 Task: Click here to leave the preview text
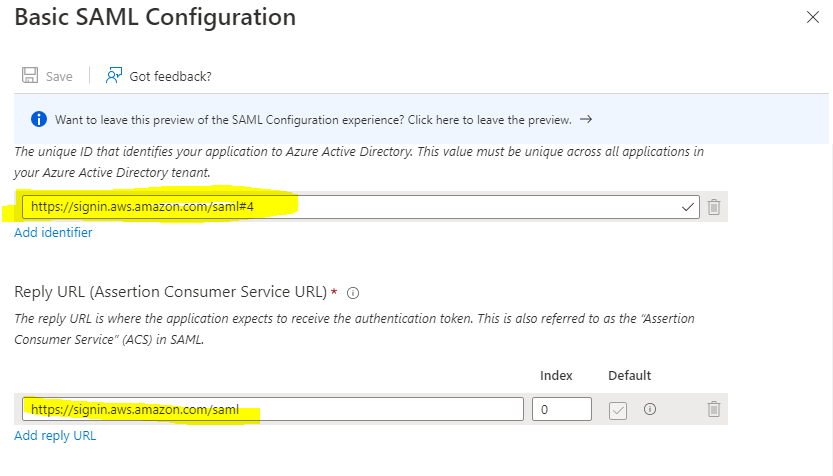(490, 120)
